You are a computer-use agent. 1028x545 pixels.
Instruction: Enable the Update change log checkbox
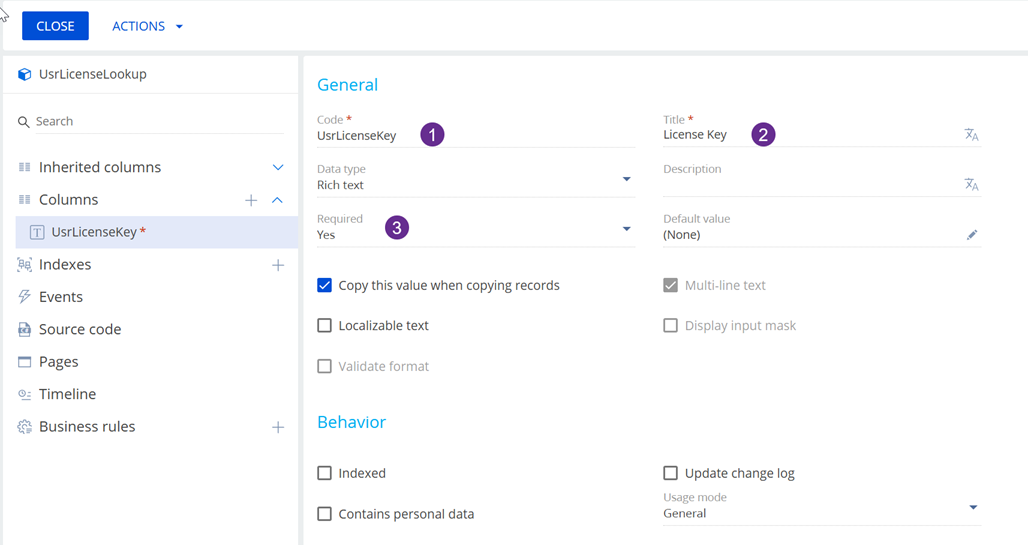pos(670,473)
